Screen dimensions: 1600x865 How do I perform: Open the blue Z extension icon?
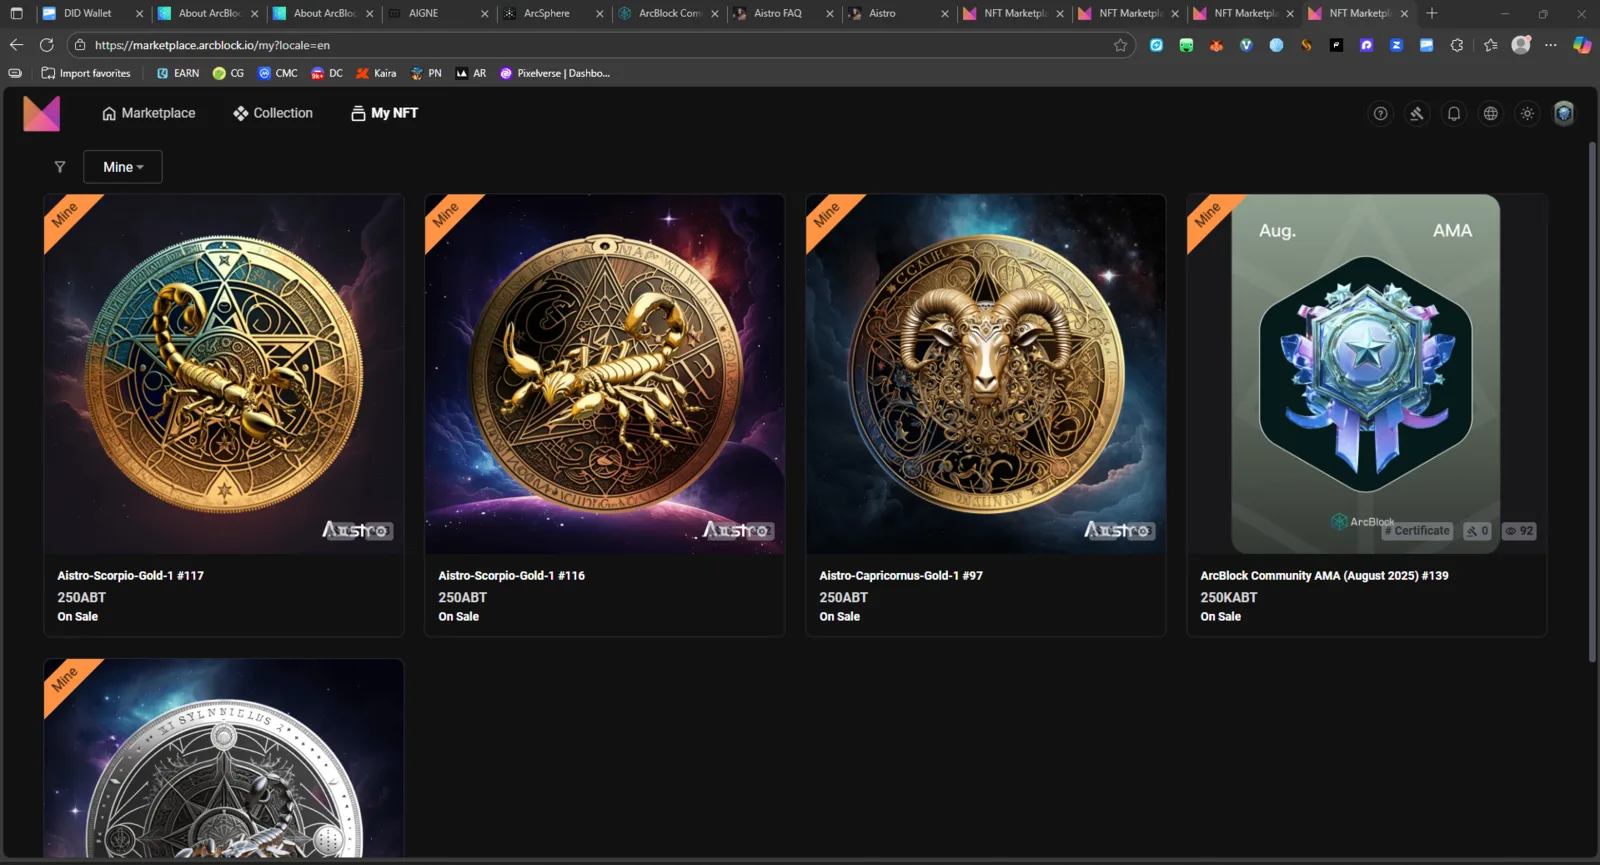click(x=1396, y=45)
